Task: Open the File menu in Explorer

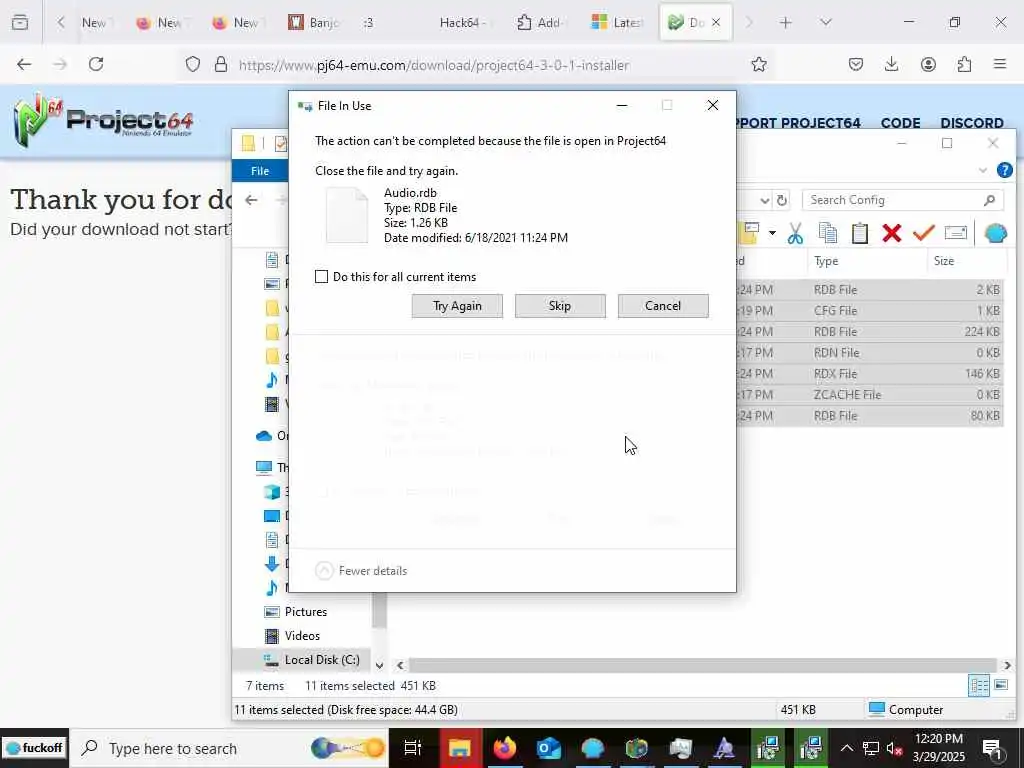Action: pyautogui.click(x=260, y=170)
